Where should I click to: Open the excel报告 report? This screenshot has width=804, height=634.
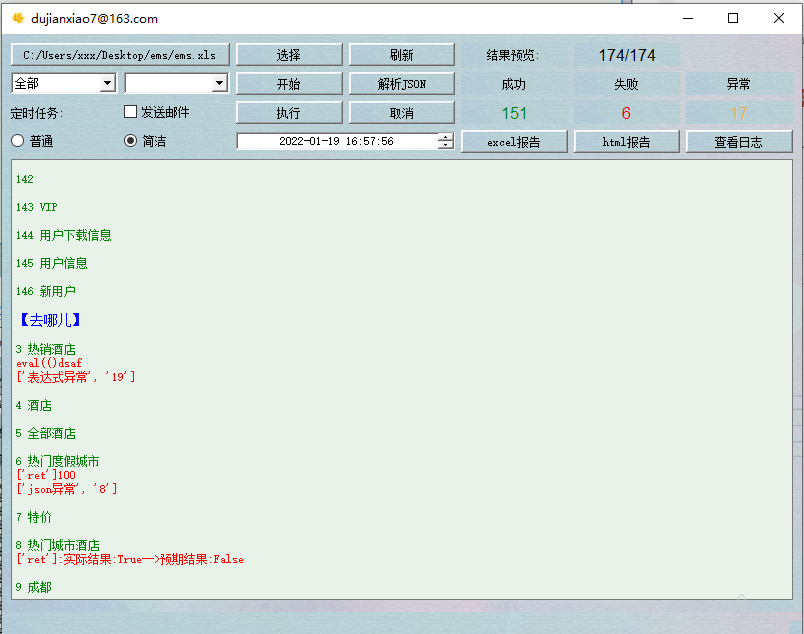514,142
